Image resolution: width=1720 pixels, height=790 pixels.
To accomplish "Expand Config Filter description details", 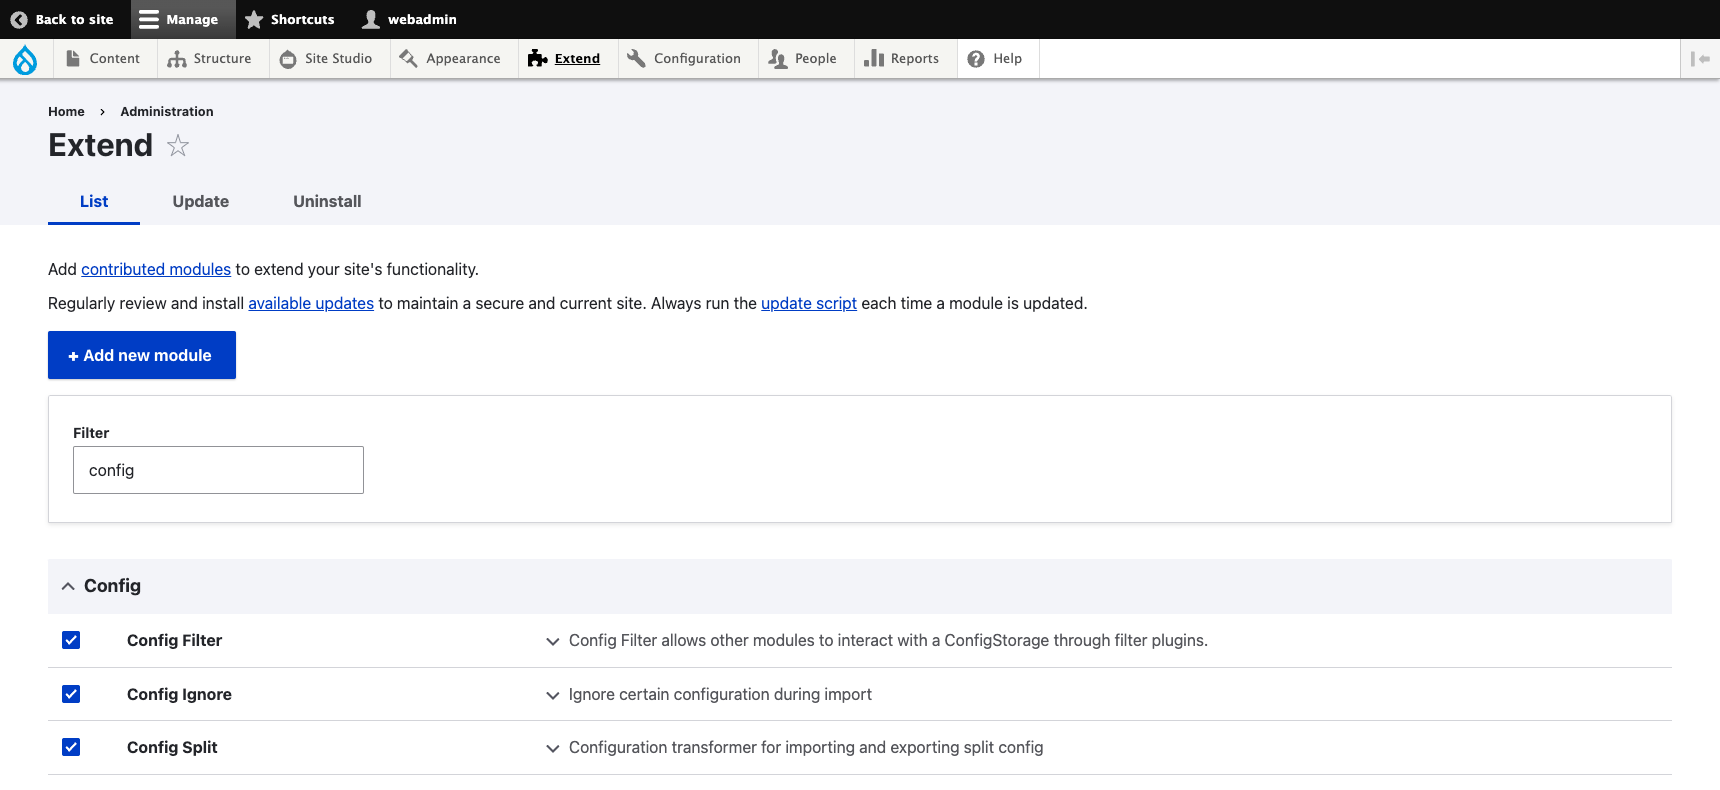I will pos(552,641).
